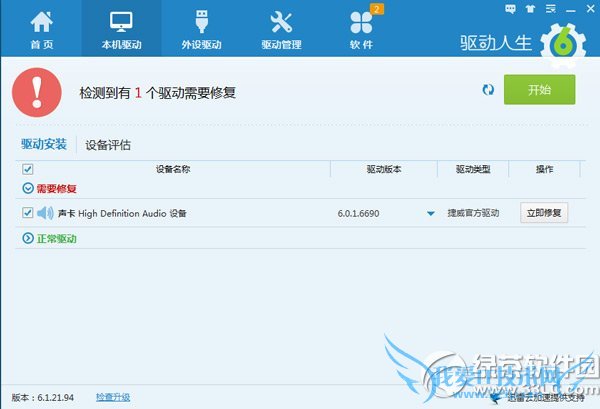Switch to 本机驱动 tab

point(121,30)
